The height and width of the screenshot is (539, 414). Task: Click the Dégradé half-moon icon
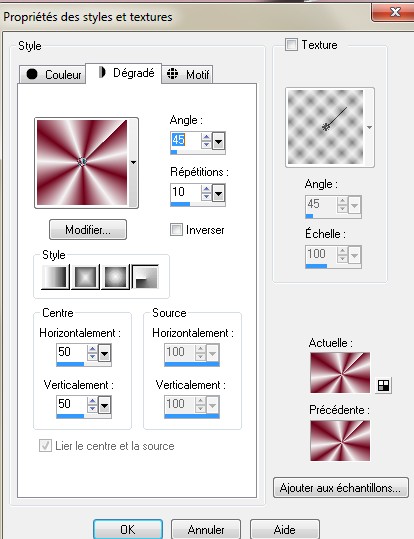(x=102, y=72)
